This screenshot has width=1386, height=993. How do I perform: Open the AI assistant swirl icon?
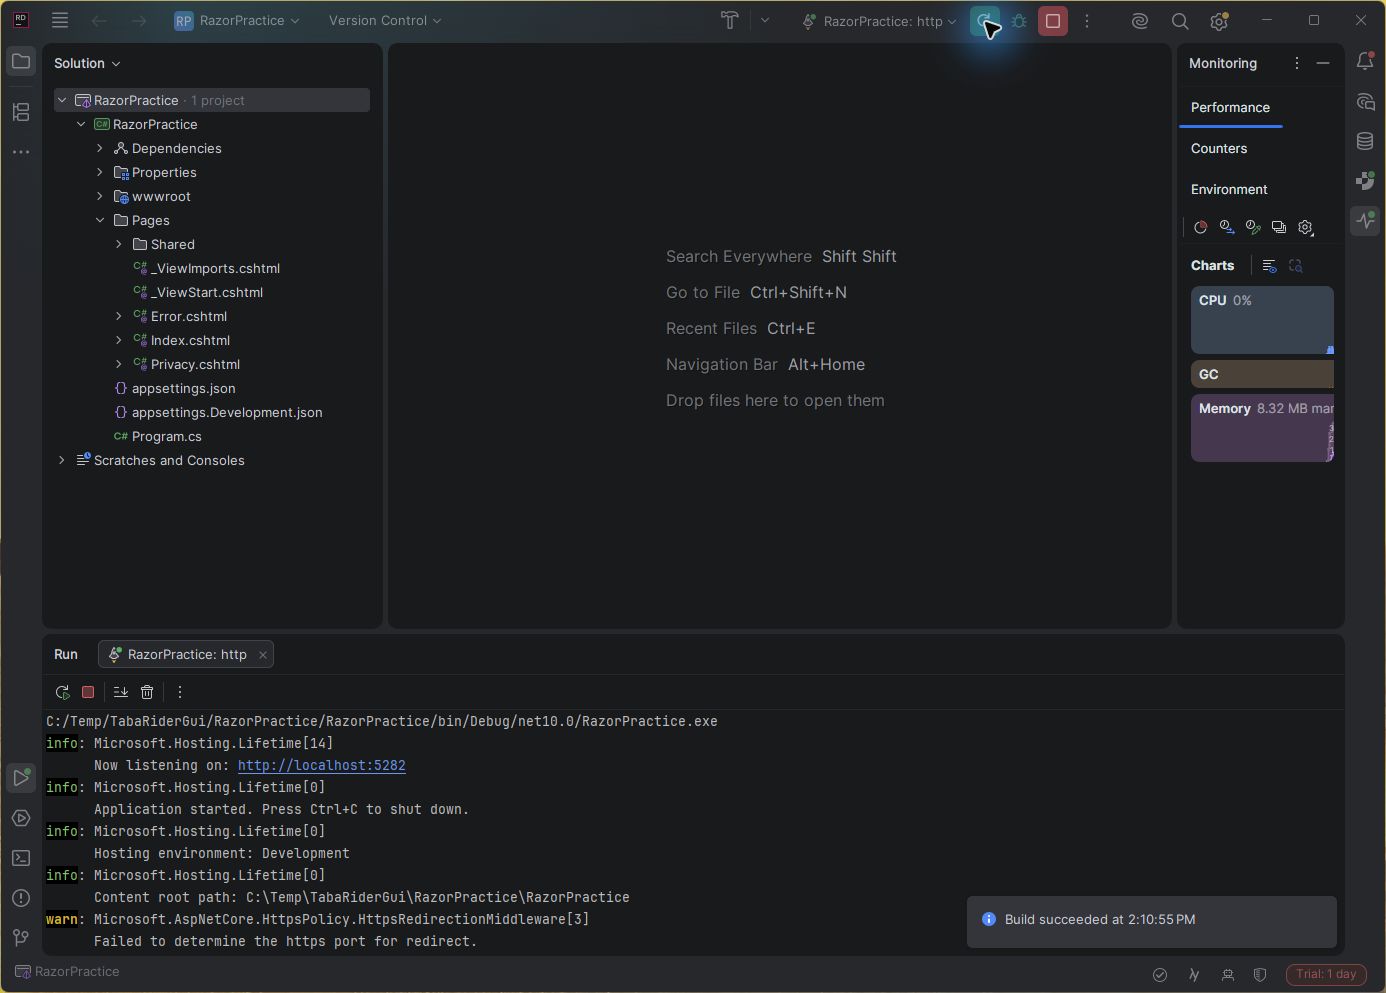[1140, 21]
